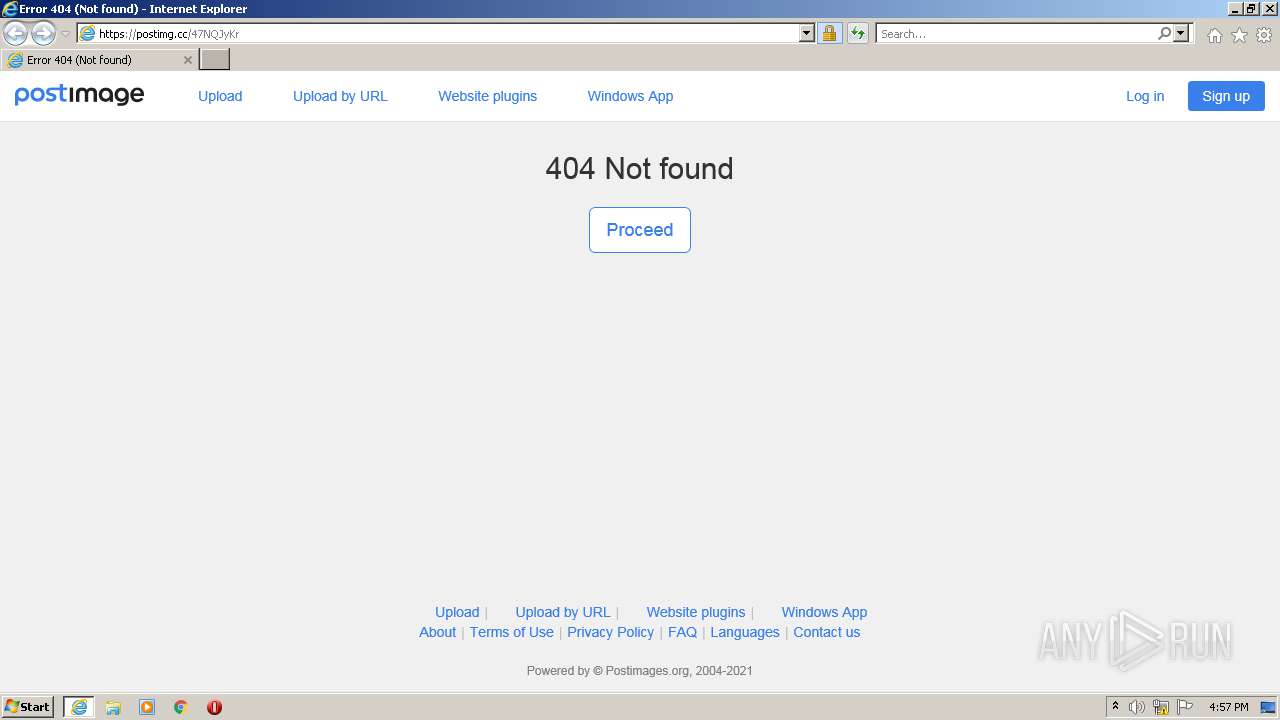Click the browser Forward arrow button
The height and width of the screenshot is (720, 1280).
click(43, 34)
